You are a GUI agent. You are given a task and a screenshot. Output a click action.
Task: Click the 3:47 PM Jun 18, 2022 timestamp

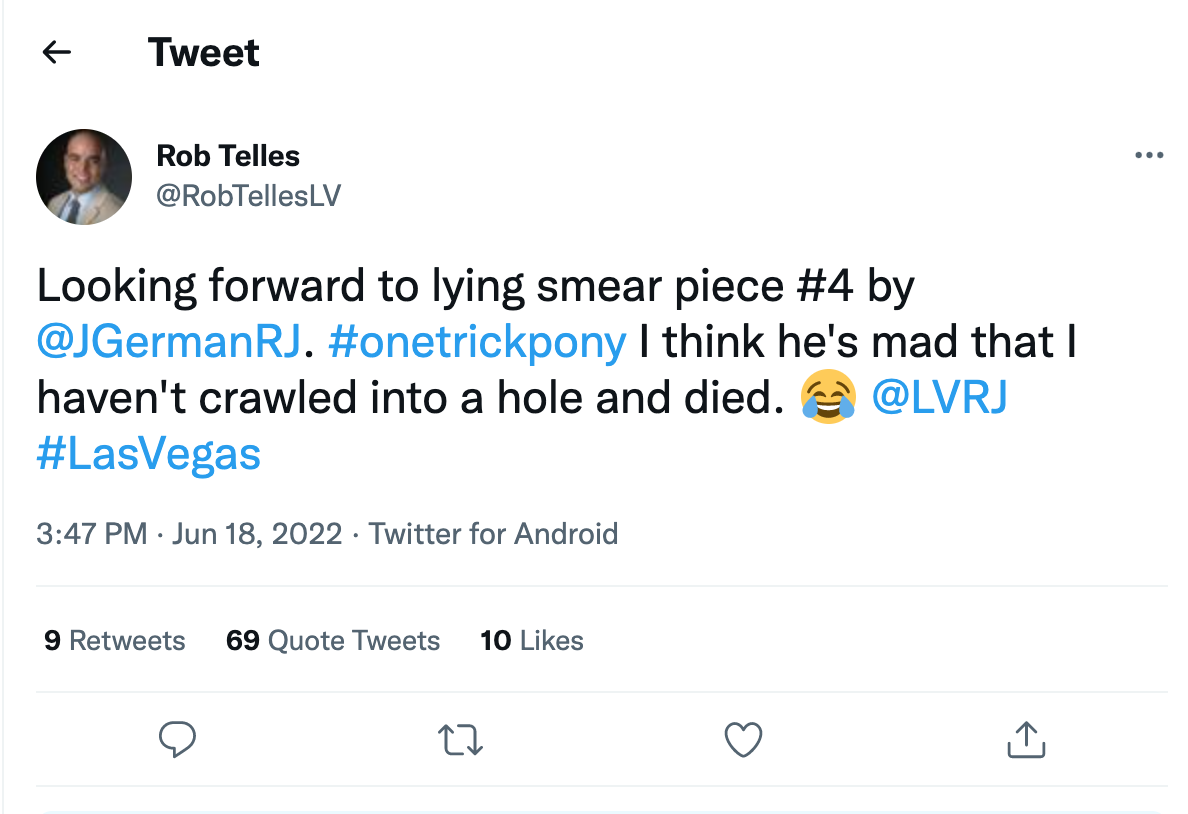(x=189, y=533)
